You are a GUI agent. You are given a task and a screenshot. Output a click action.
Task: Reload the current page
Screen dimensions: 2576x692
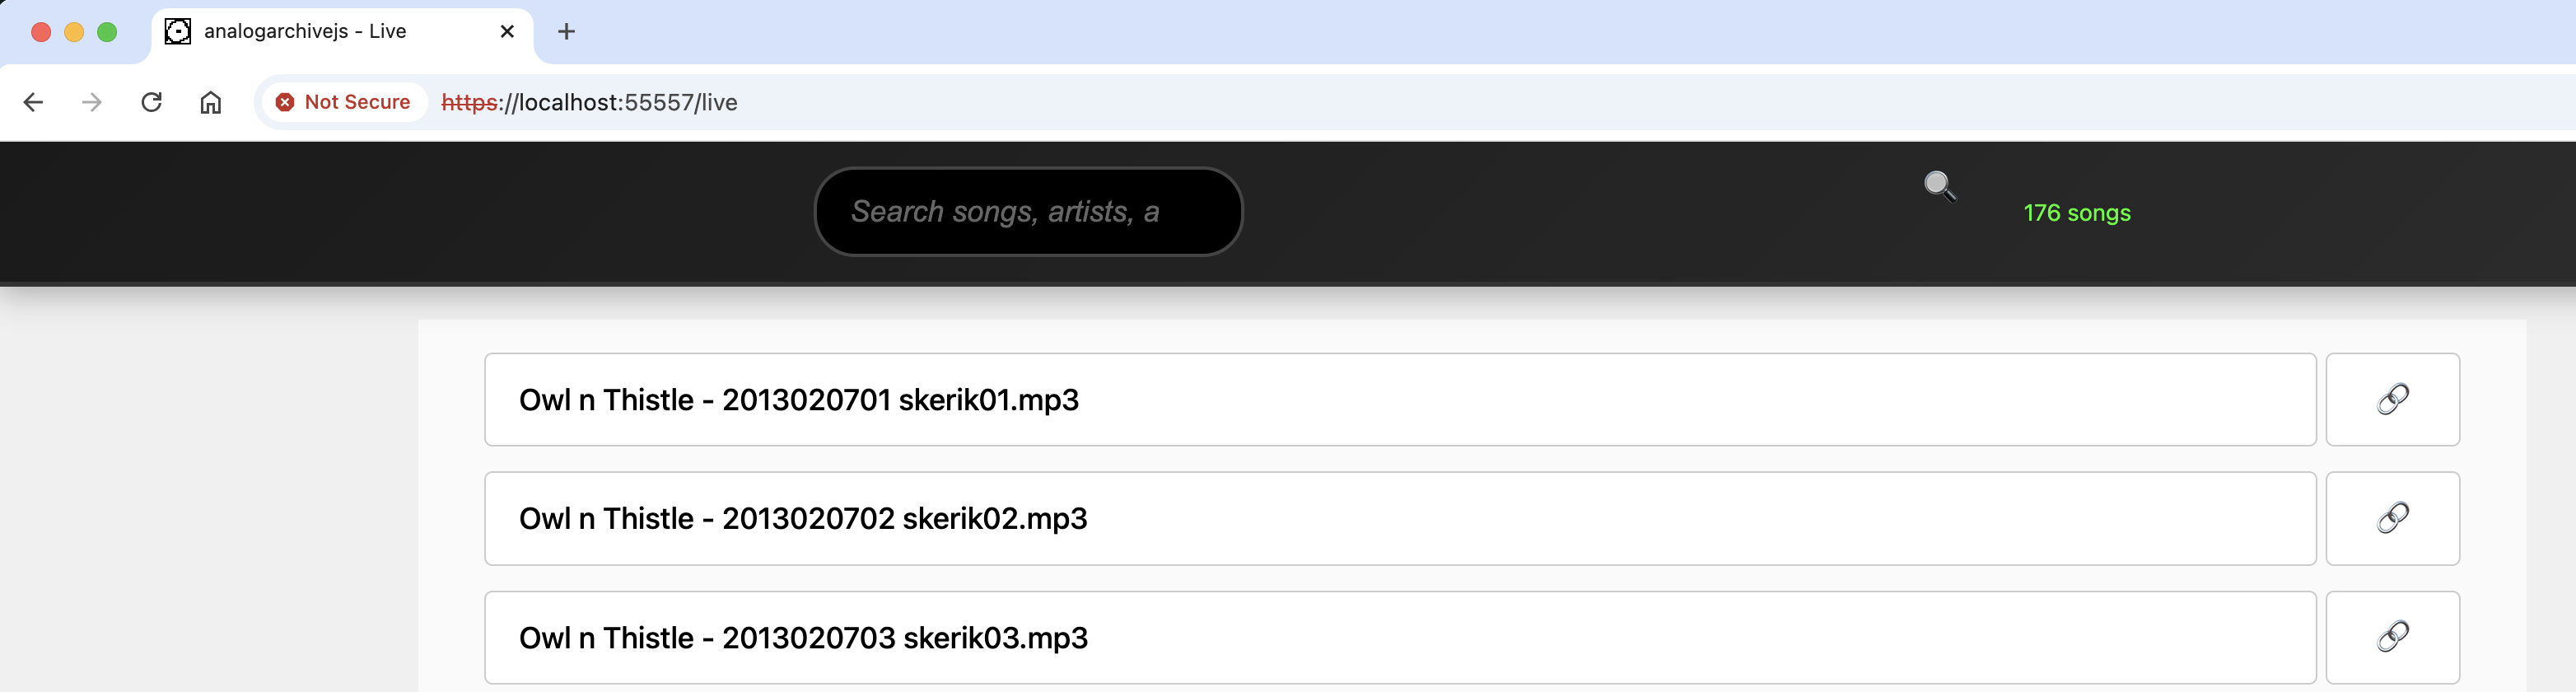click(x=151, y=102)
